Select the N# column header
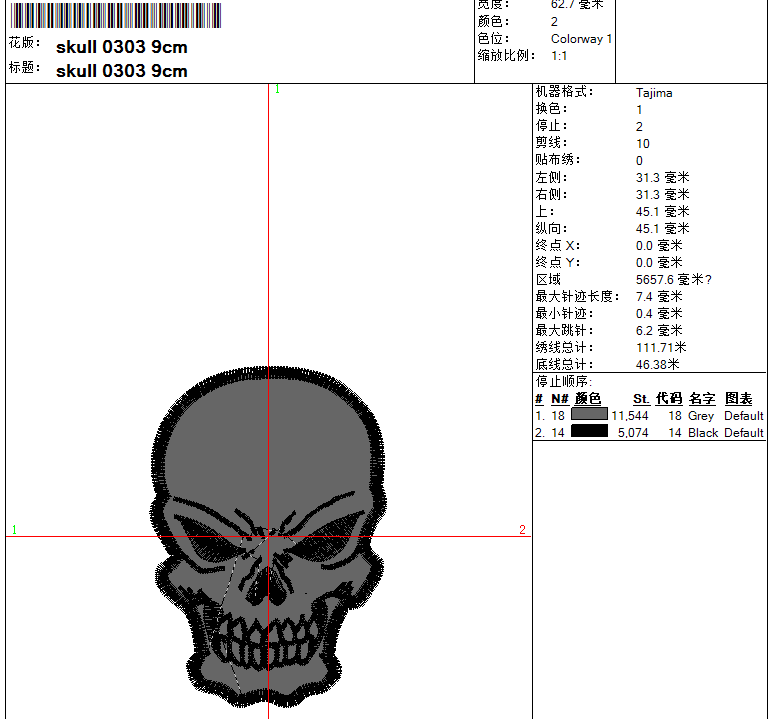The width and height of the screenshot is (775, 719). coord(559,399)
